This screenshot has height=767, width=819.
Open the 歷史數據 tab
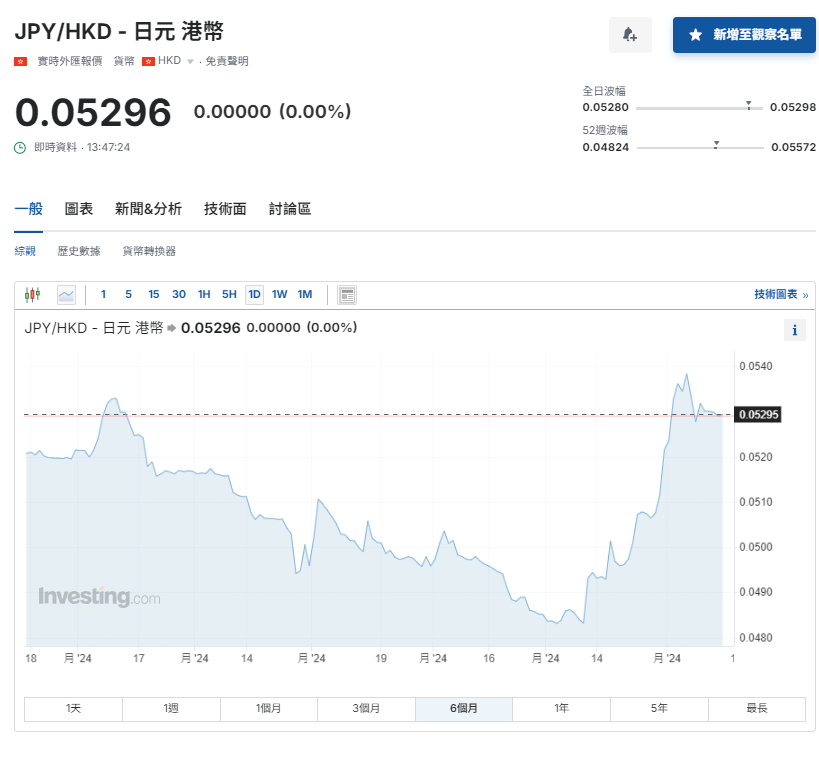(78, 251)
